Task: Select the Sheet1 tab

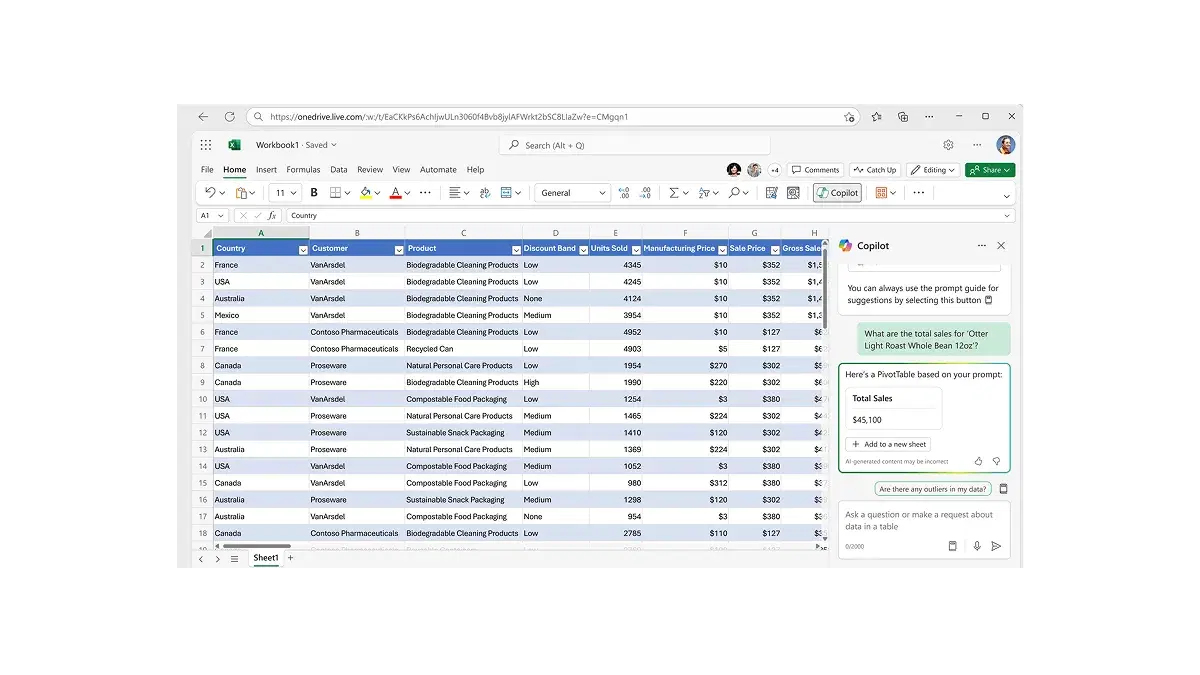Action: click(x=266, y=558)
